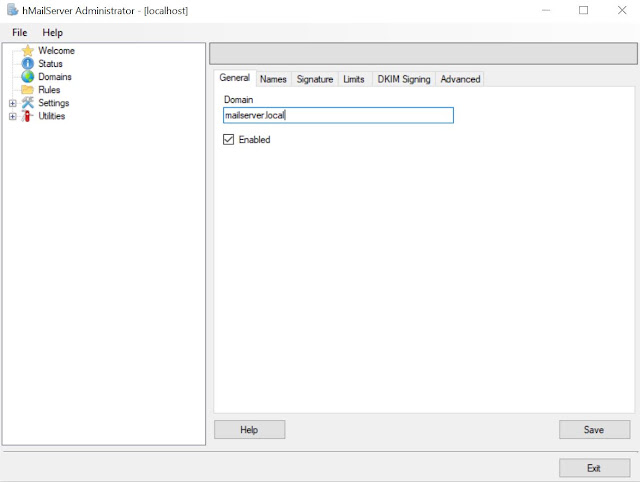Switch to the Names tab
The width and height of the screenshot is (640, 482).
pos(273,79)
